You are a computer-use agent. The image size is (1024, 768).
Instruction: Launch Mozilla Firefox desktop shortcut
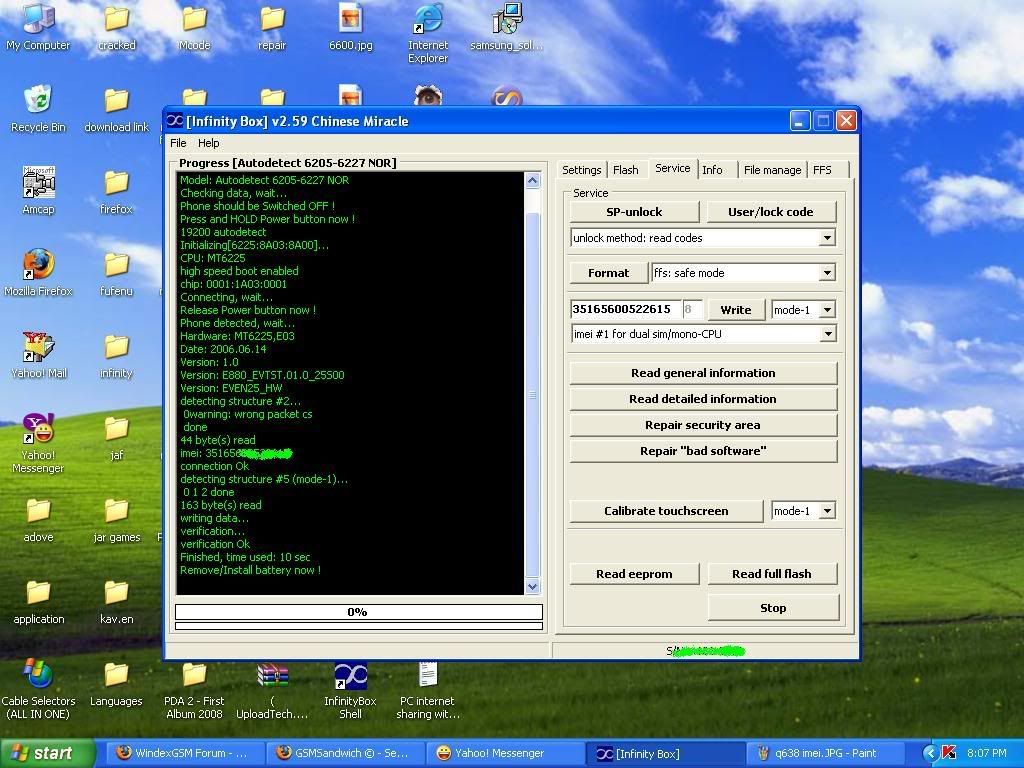38,272
